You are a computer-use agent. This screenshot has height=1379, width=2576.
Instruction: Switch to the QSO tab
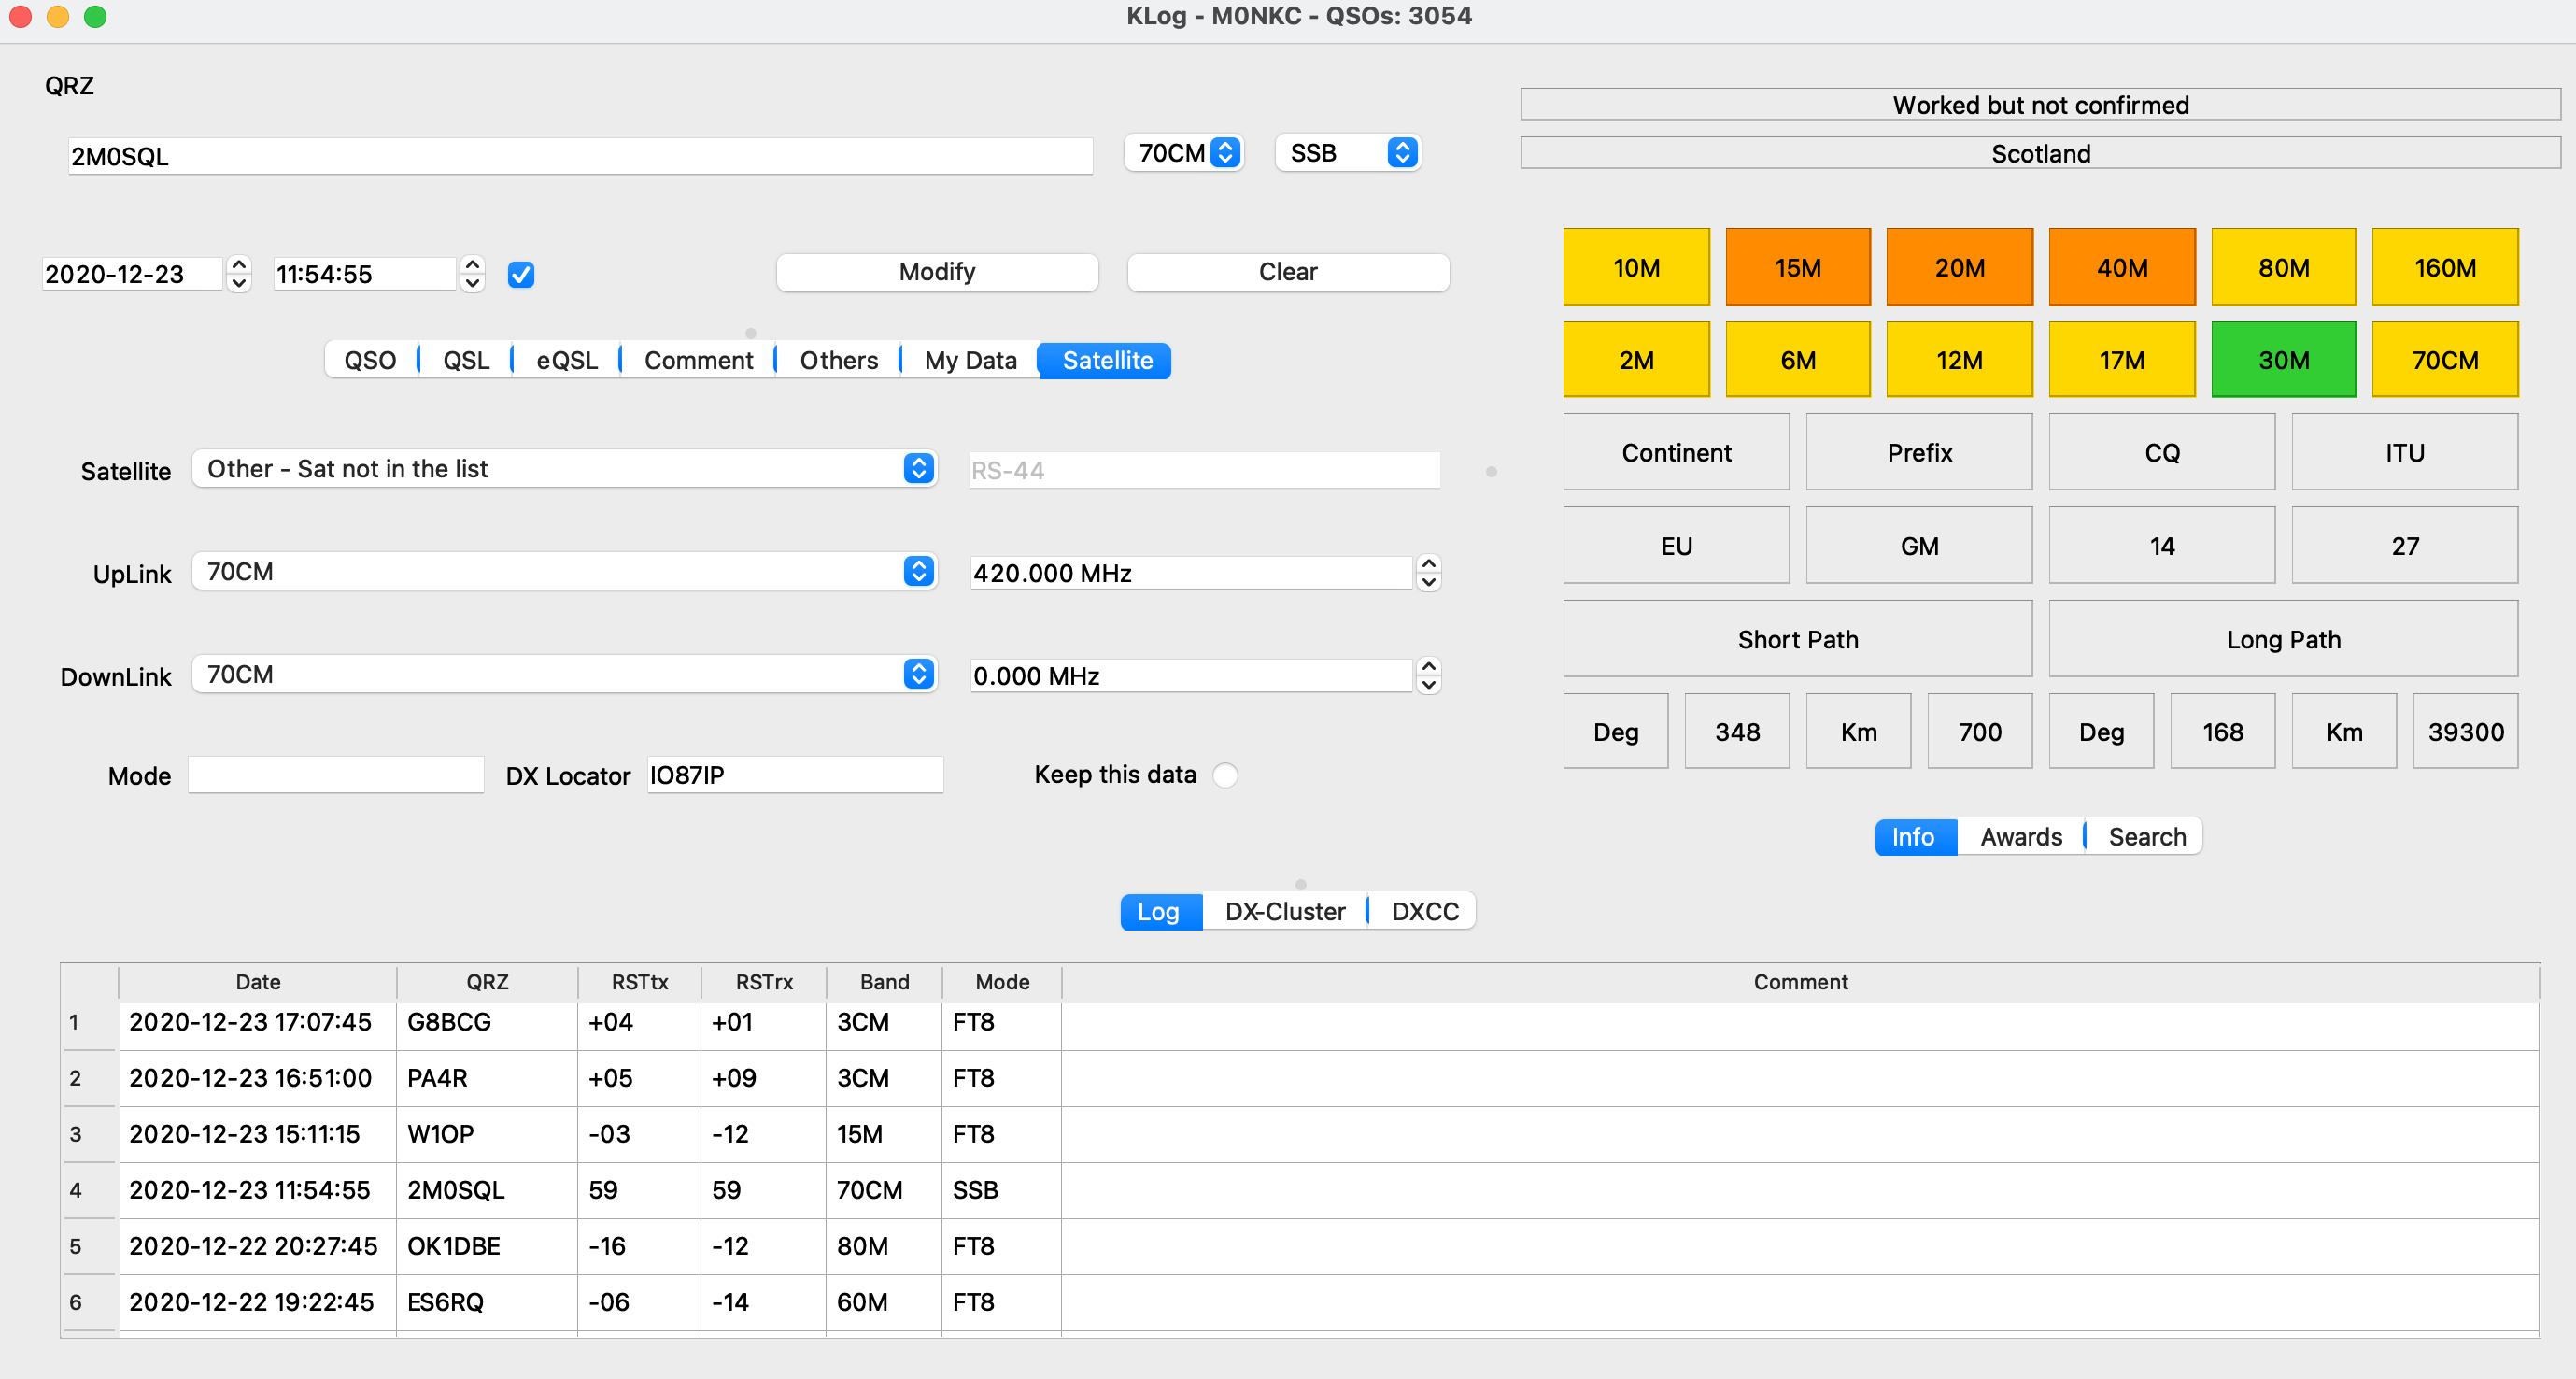coord(370,360)
